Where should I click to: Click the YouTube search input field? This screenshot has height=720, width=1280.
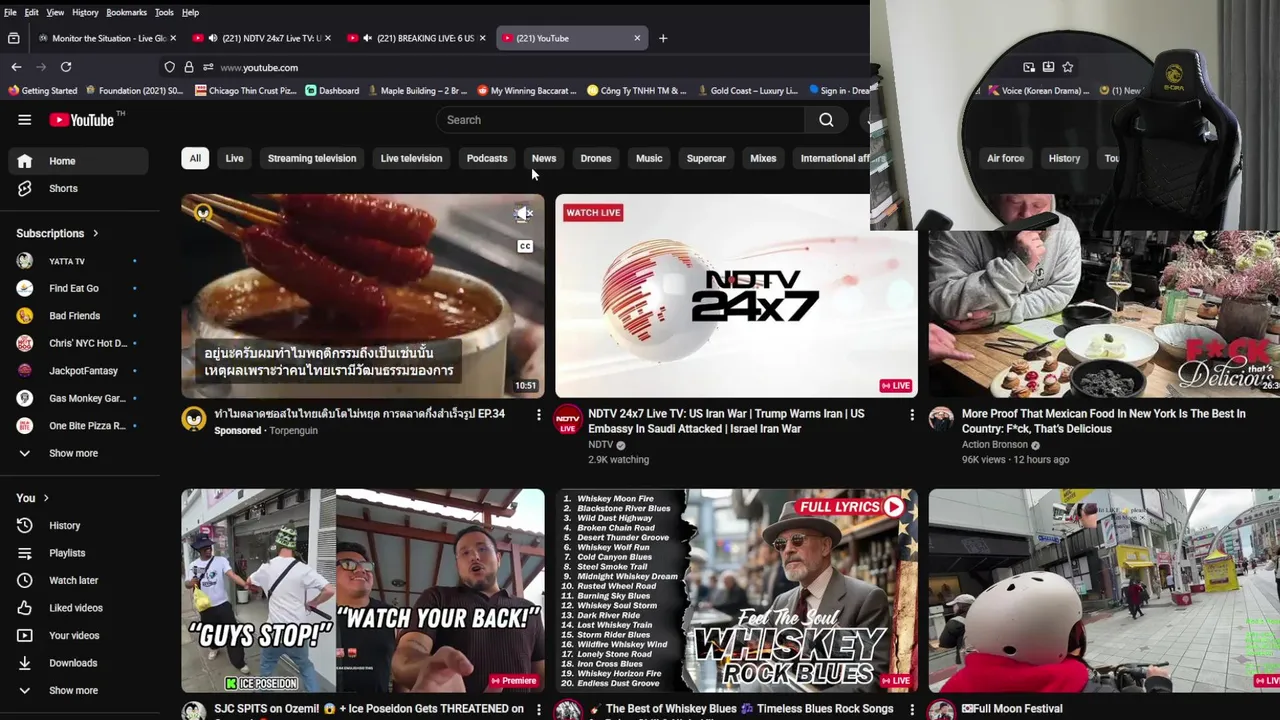620,120
